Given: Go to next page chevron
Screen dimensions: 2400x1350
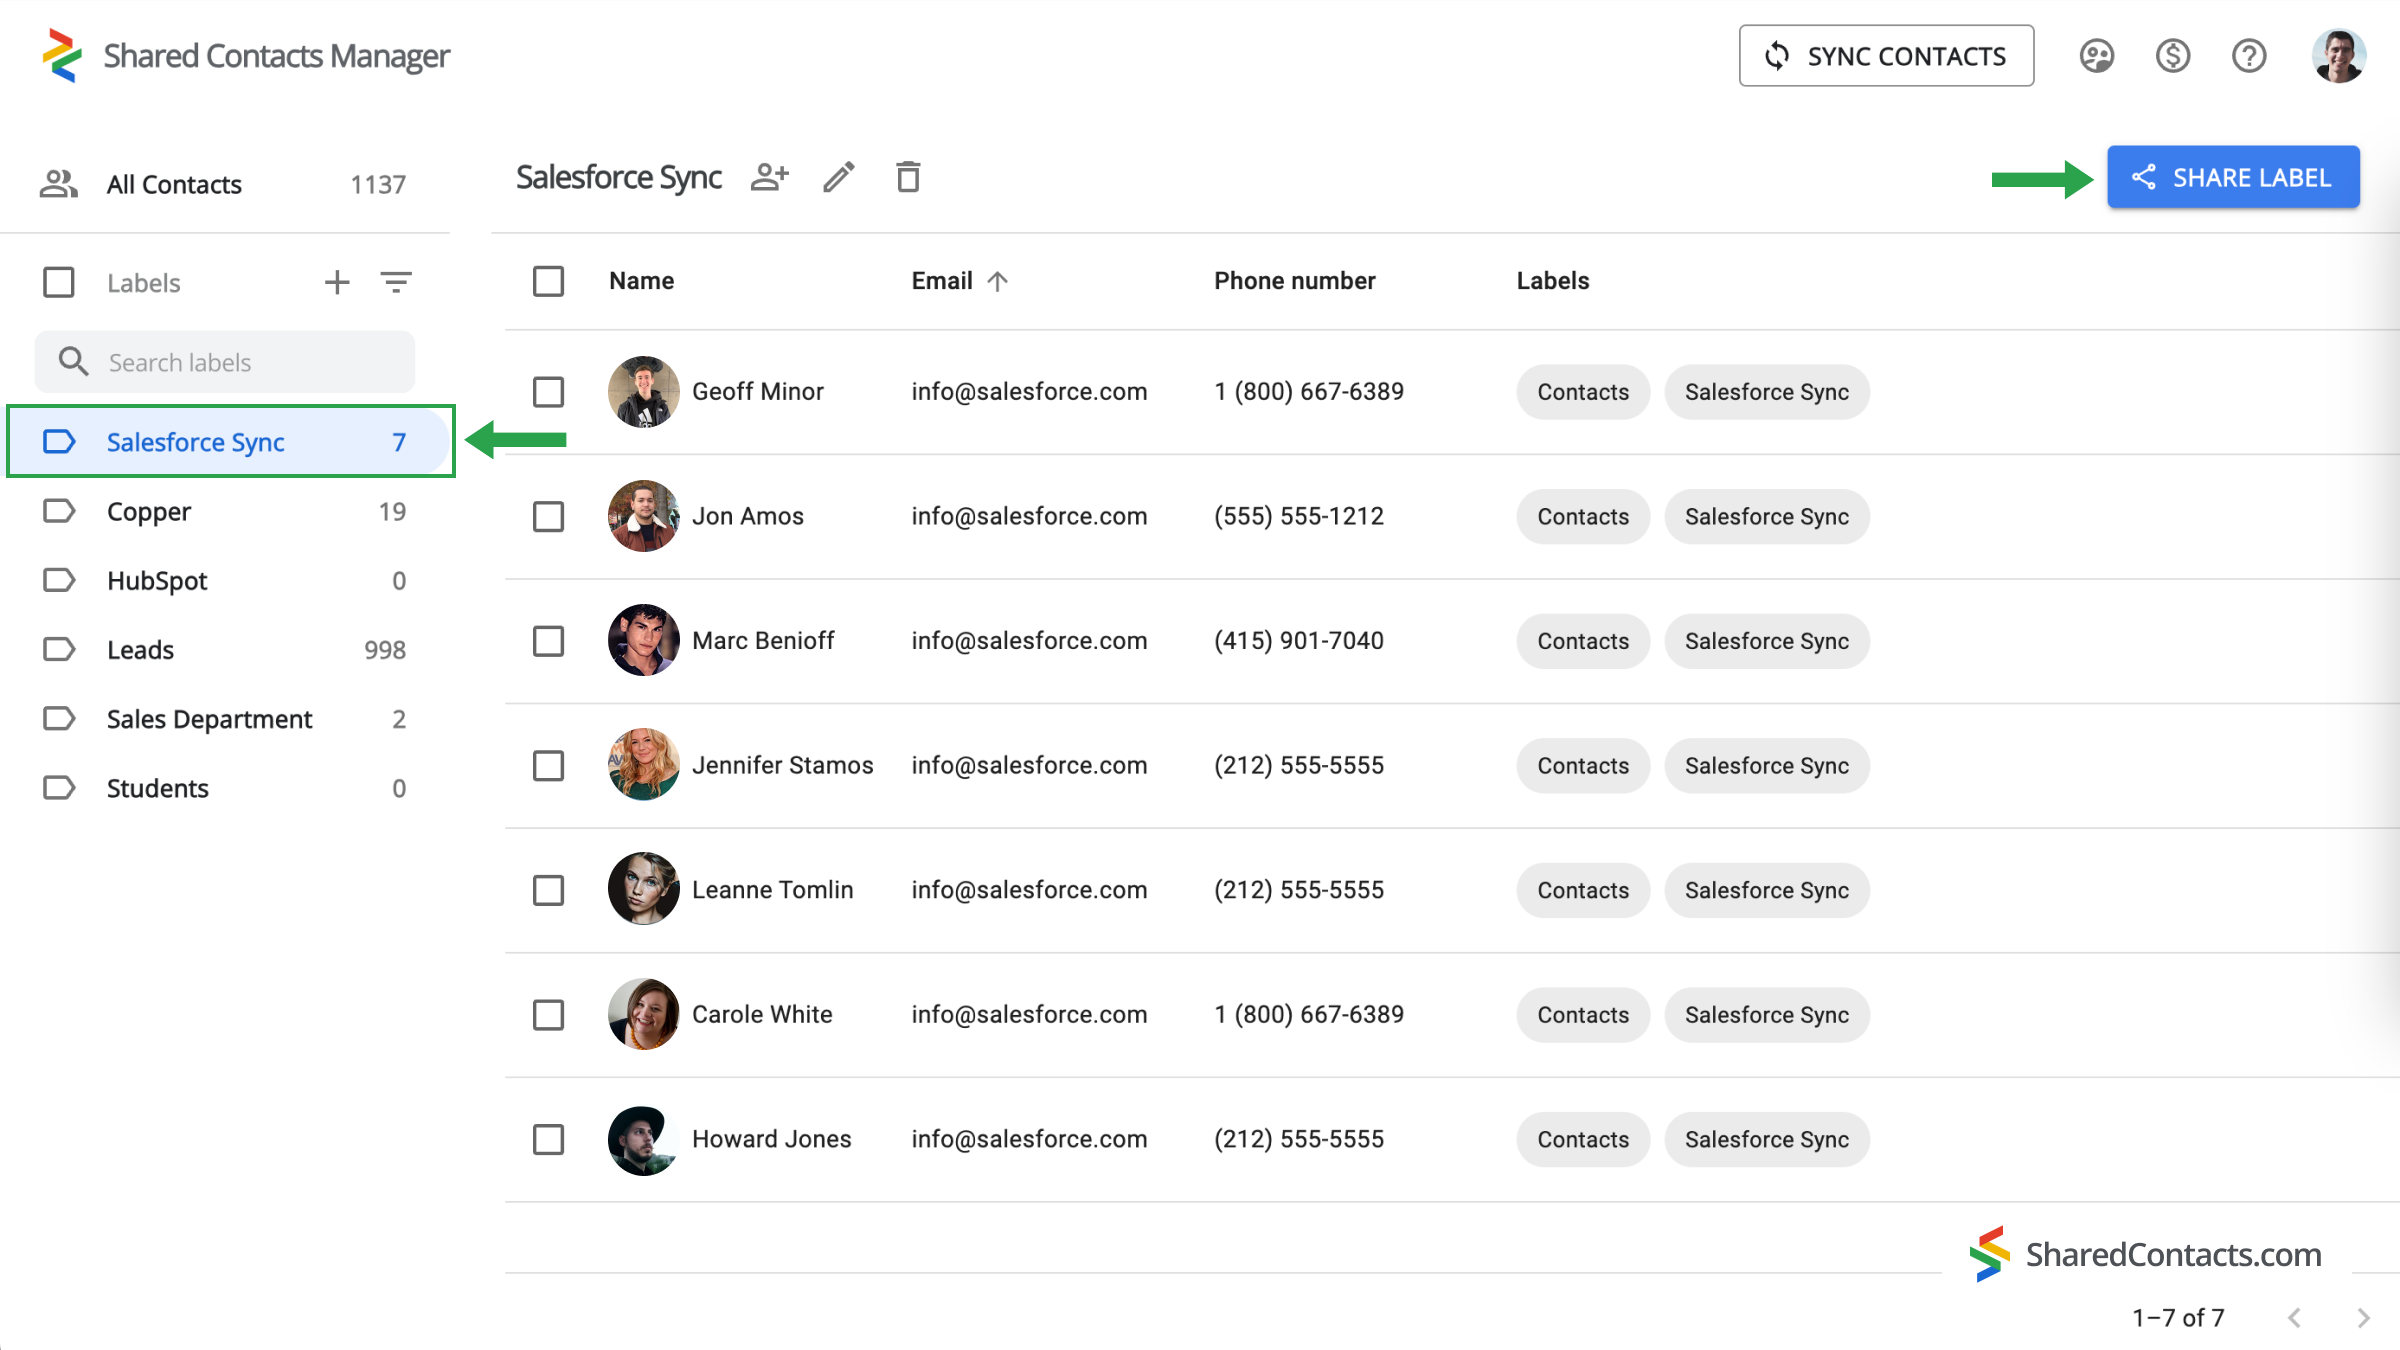Looking at the screenshot, I should pos(2363,1317).
